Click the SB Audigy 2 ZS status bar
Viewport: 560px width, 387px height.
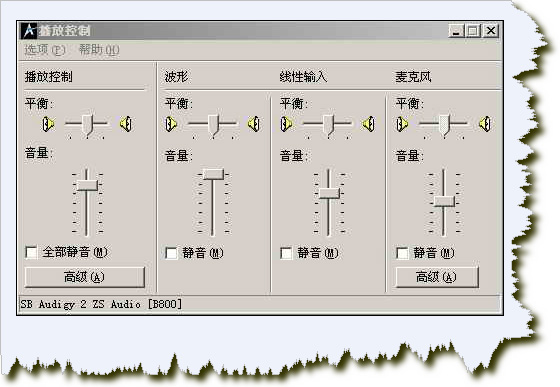coord(260,305)
